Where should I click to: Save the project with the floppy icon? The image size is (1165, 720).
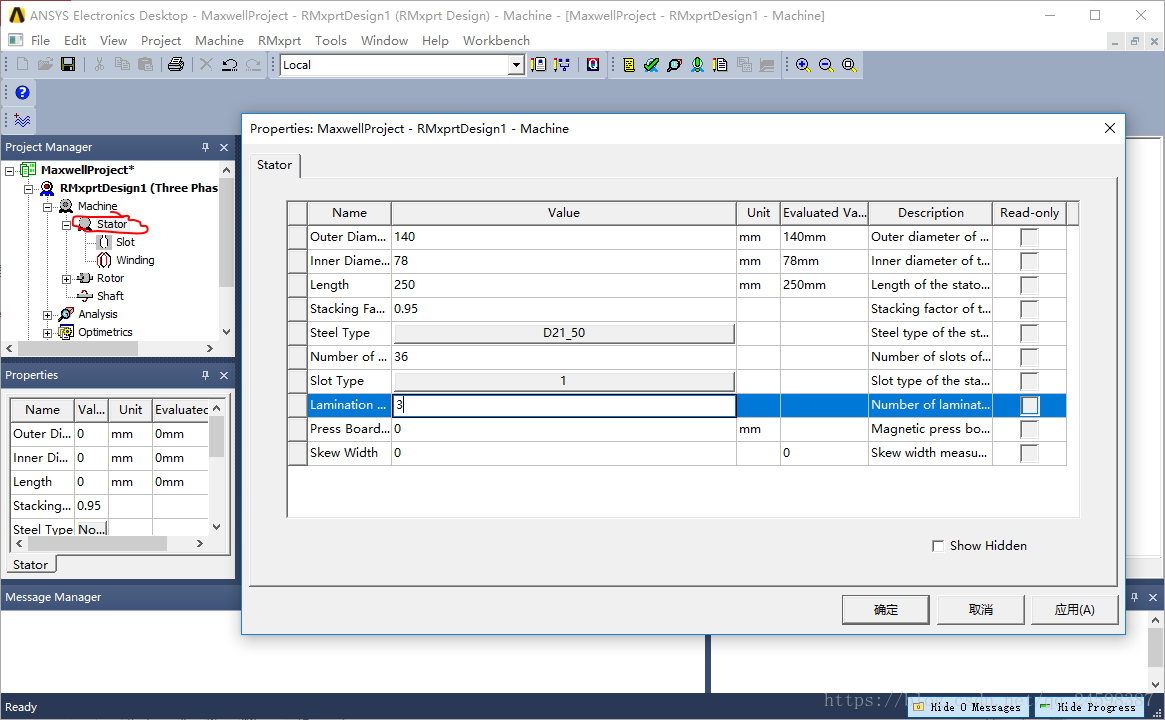[68, 65]
